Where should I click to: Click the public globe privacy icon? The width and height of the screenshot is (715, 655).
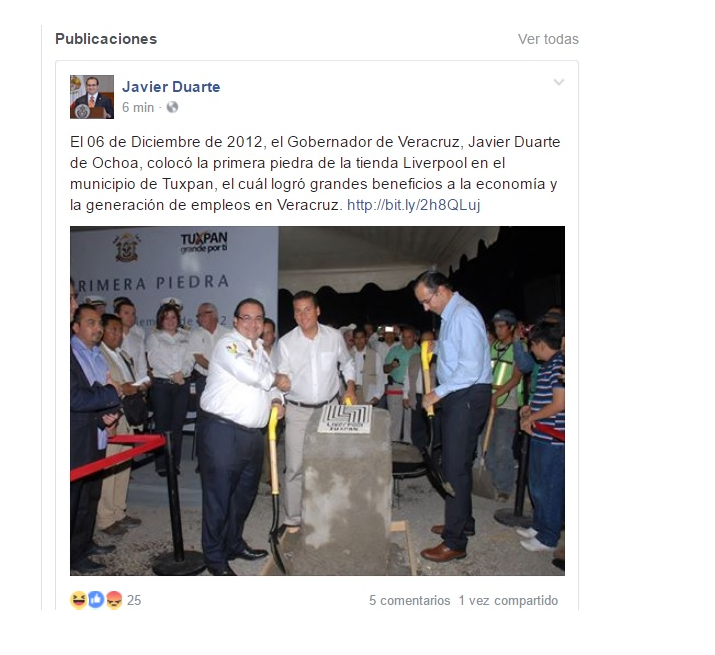tap(172, 107)
